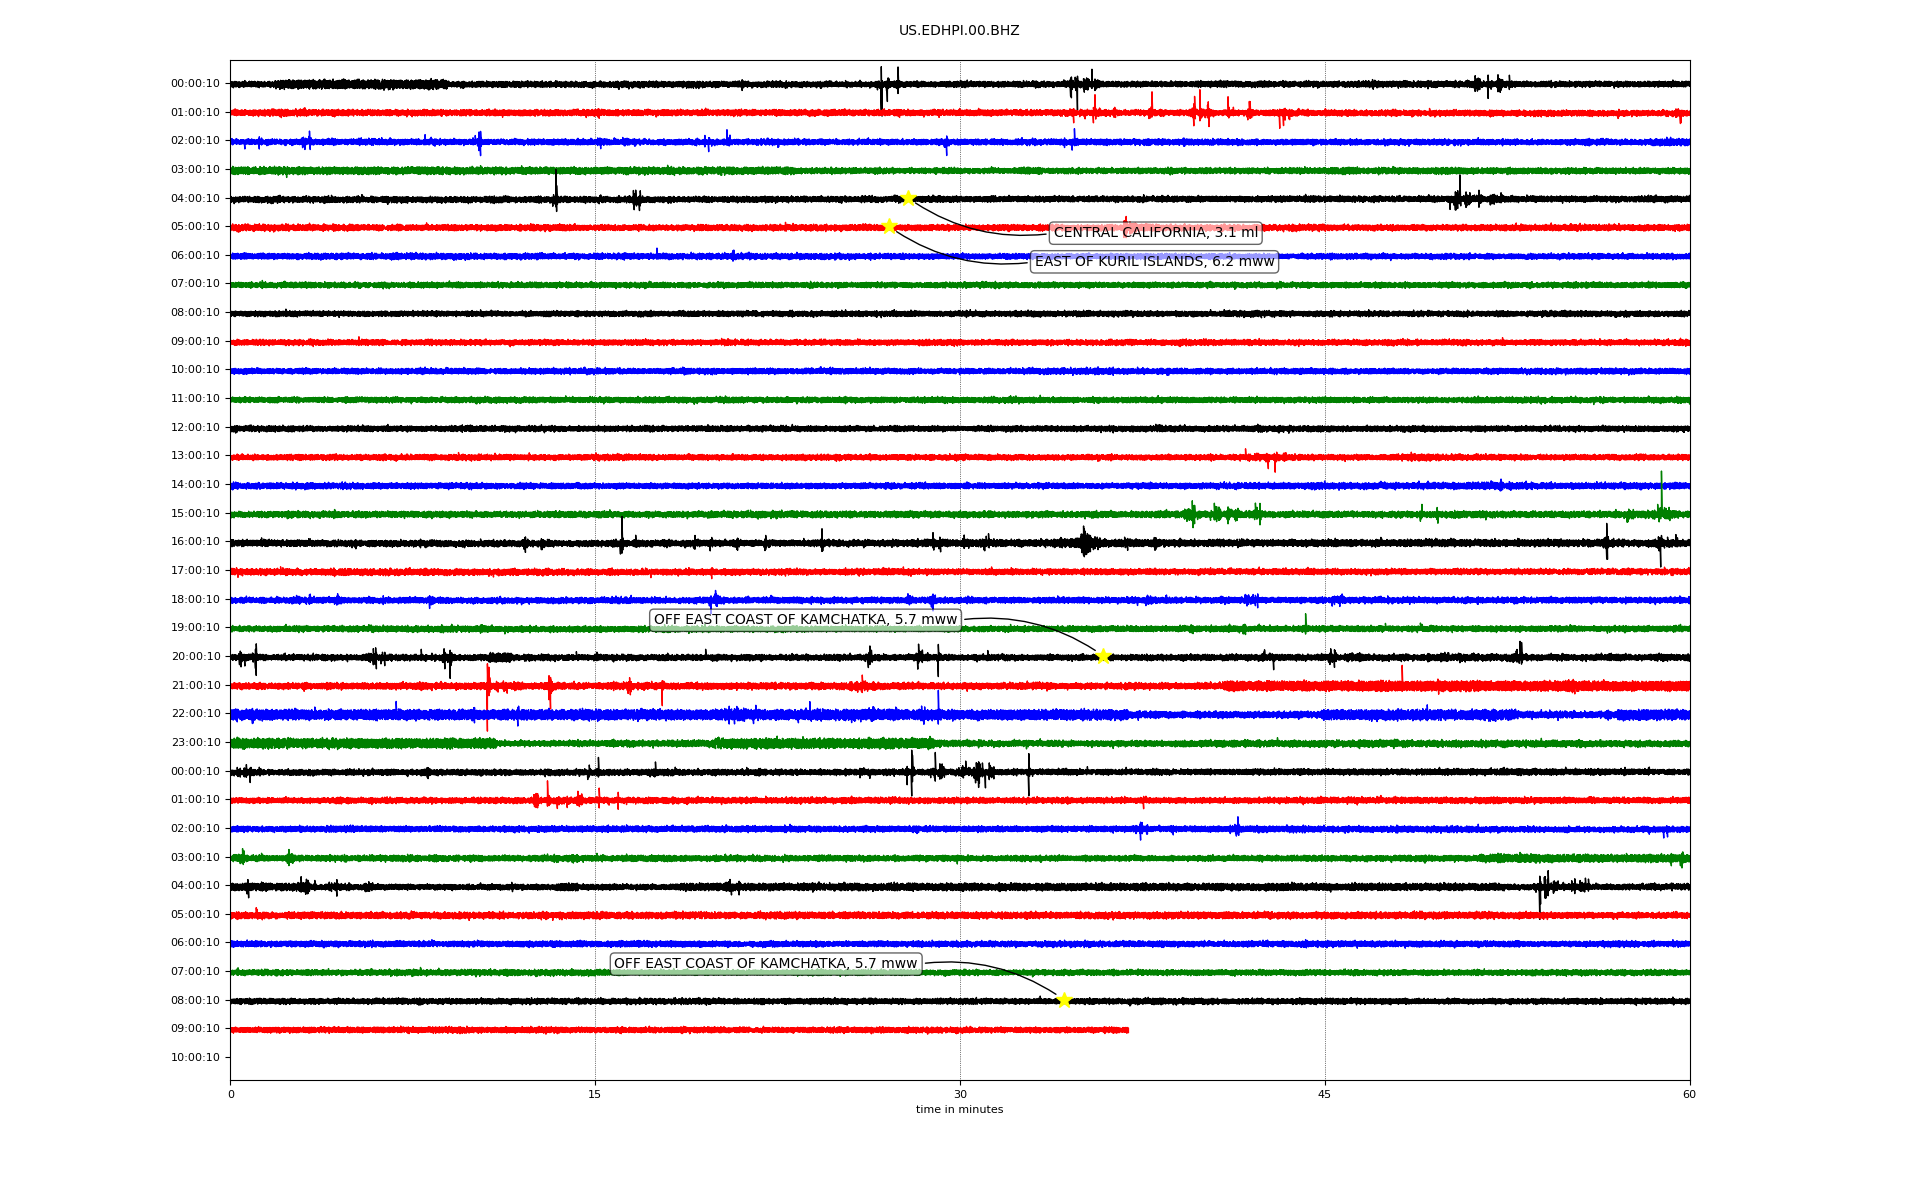Viewport: 1920px width, 1200px height.
Task: Click the 13:00:10 row label
Action: (195, 456)
